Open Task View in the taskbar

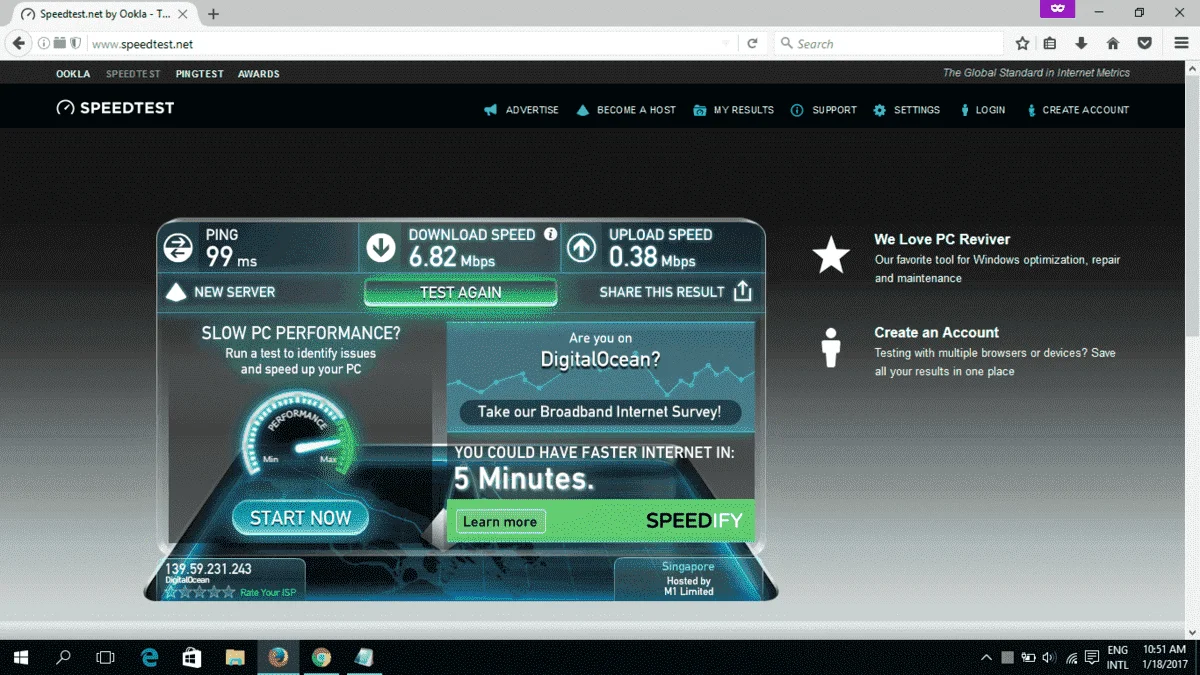tap(105, 657)
